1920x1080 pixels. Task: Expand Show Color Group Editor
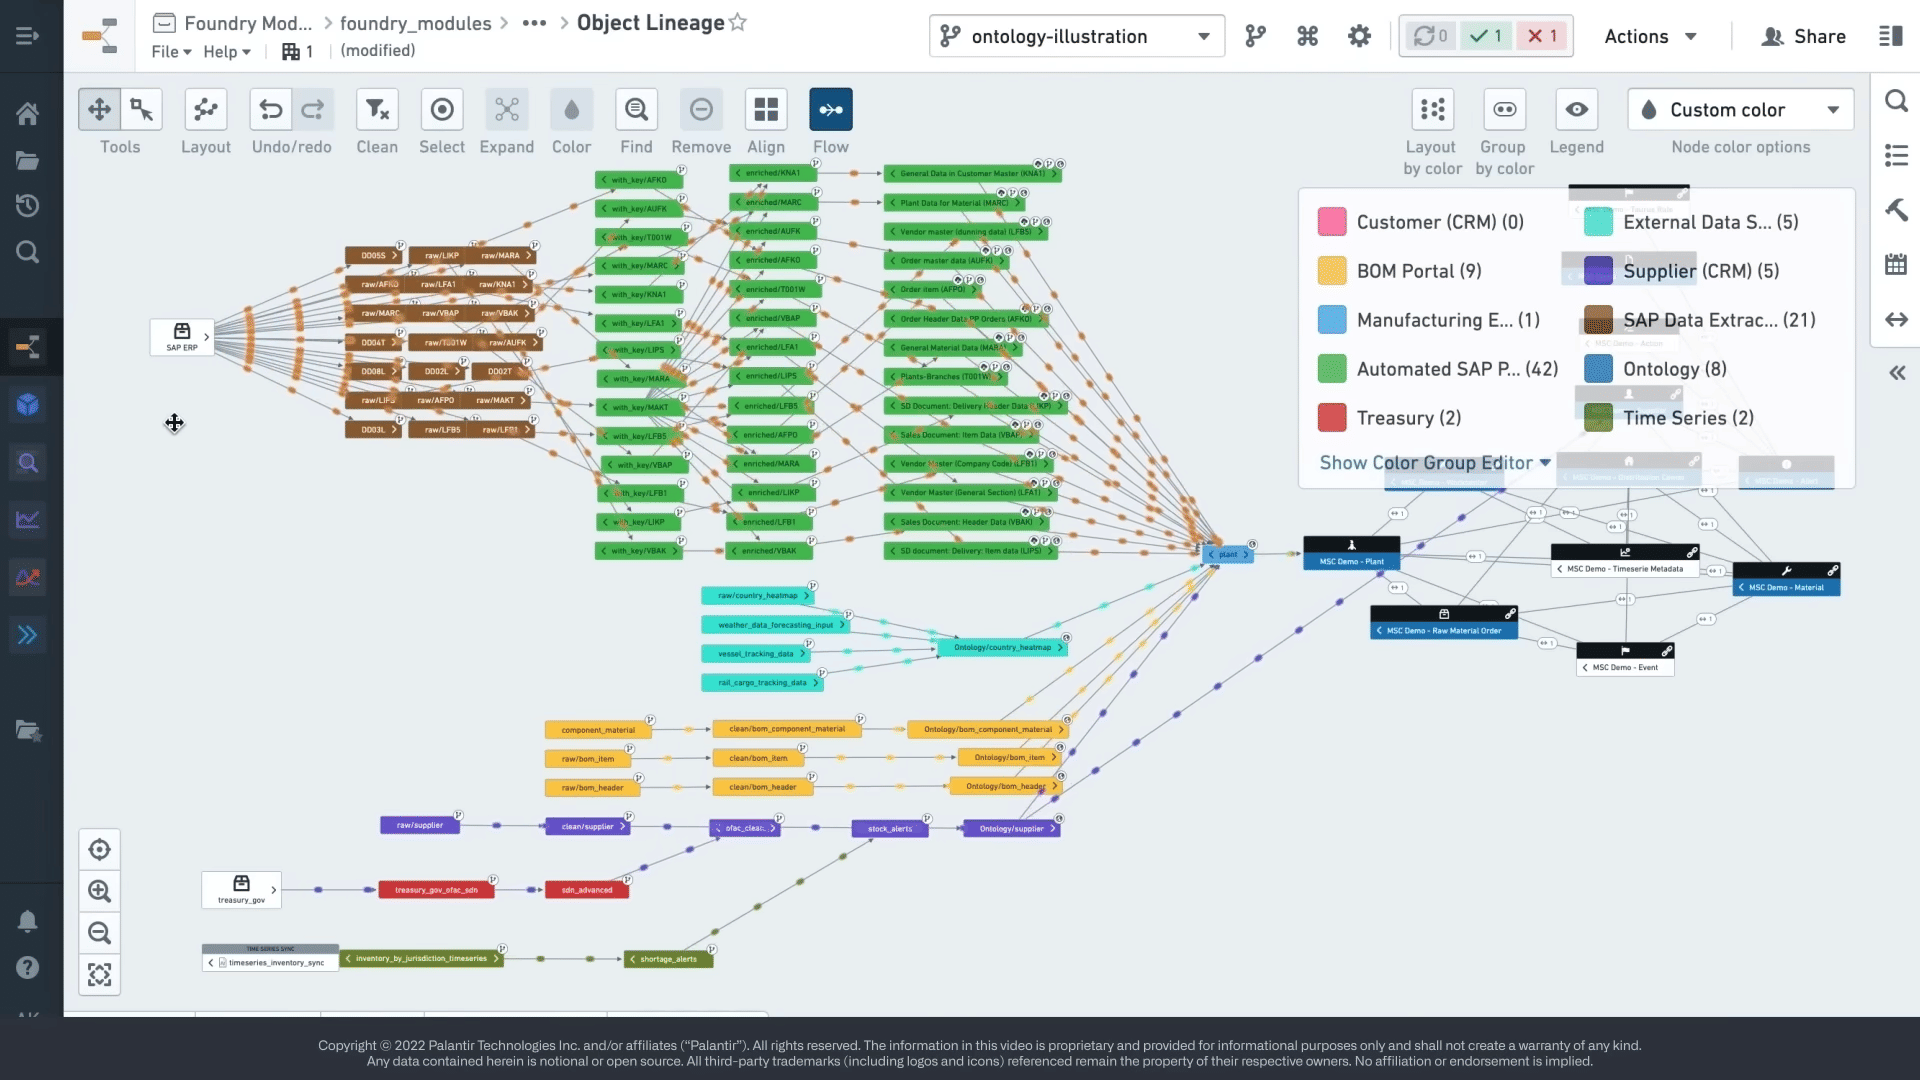1434,463
